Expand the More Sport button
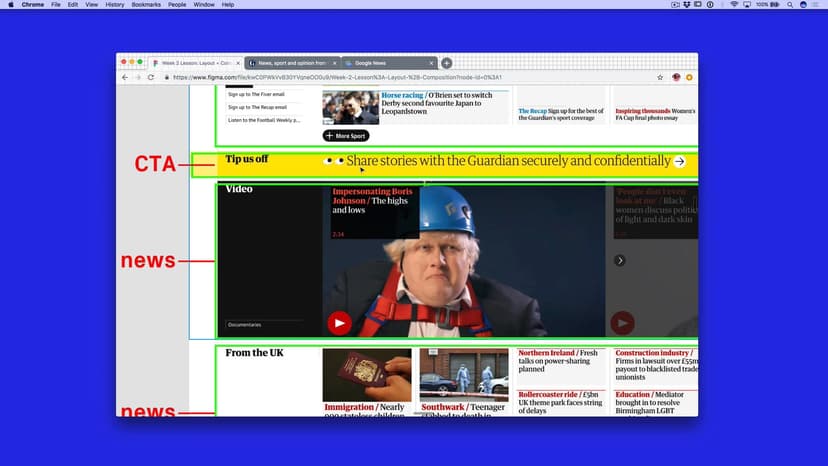The width and height of the screenshot is (828, 466). click(x=346, y=135)
